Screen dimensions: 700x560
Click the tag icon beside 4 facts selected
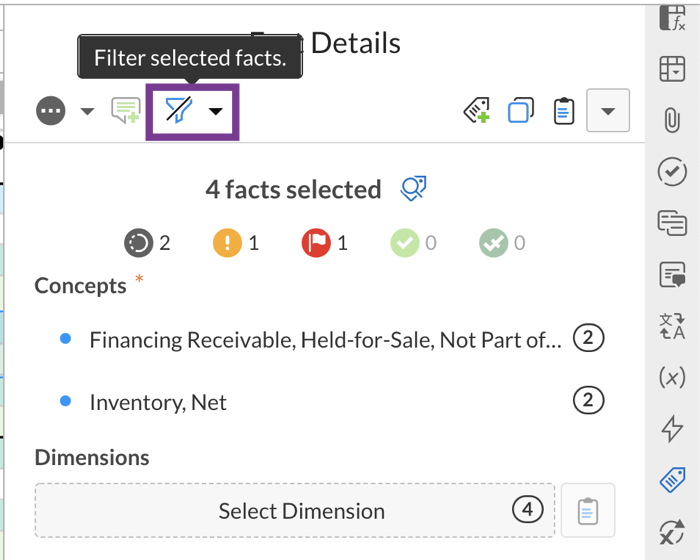point(414,188)
